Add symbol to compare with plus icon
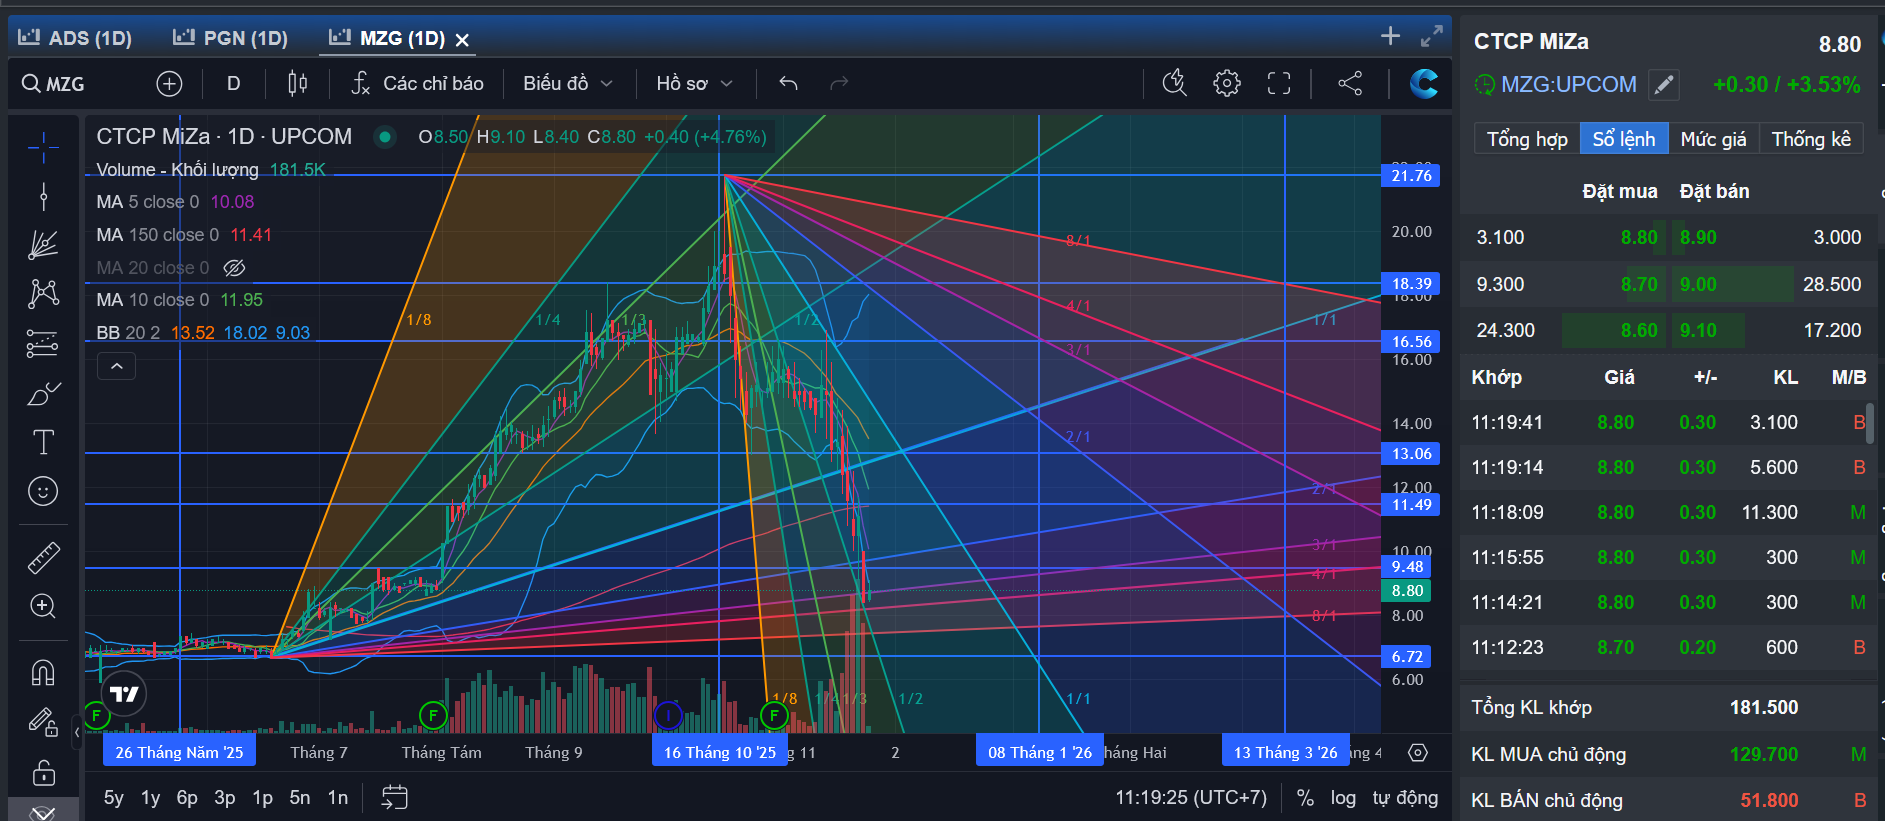Viewport: 1885px width, 821px height. (x=169, y=84)
